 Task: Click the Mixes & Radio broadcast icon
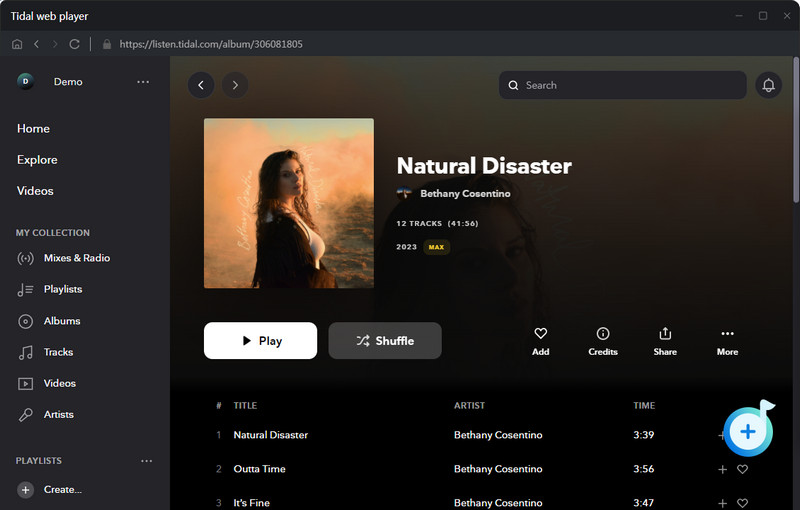pos(26,259)
